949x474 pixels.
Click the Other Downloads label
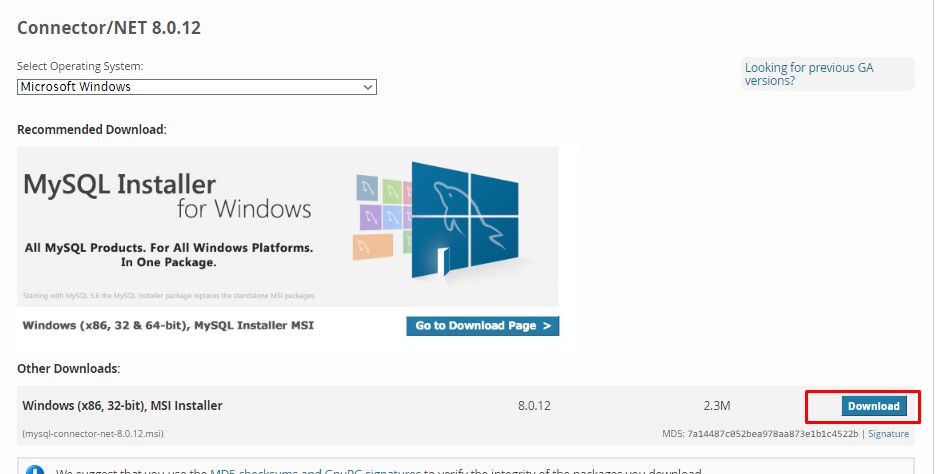[x=68, y=368]
